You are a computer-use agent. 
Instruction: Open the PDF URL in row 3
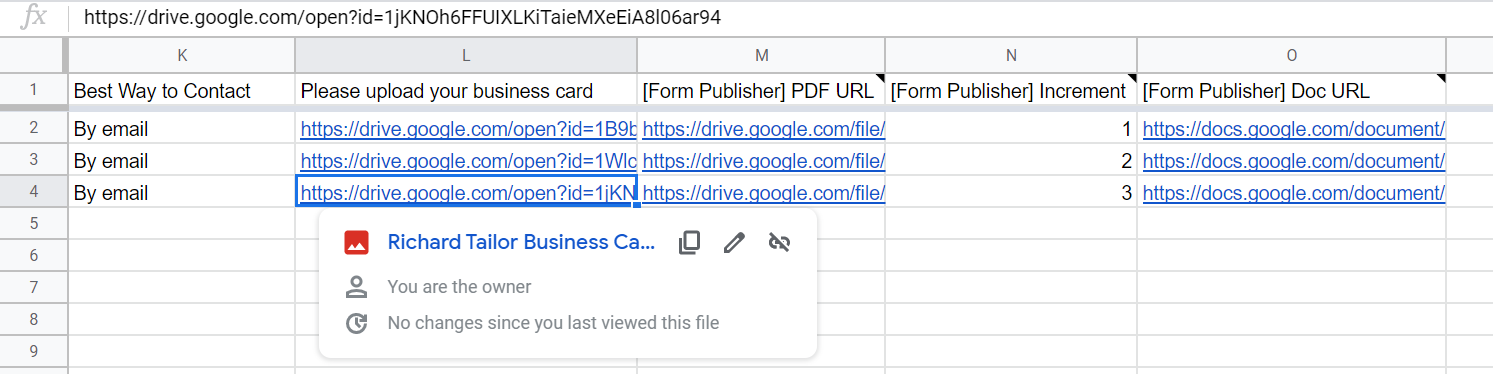[x=763, y=161]
